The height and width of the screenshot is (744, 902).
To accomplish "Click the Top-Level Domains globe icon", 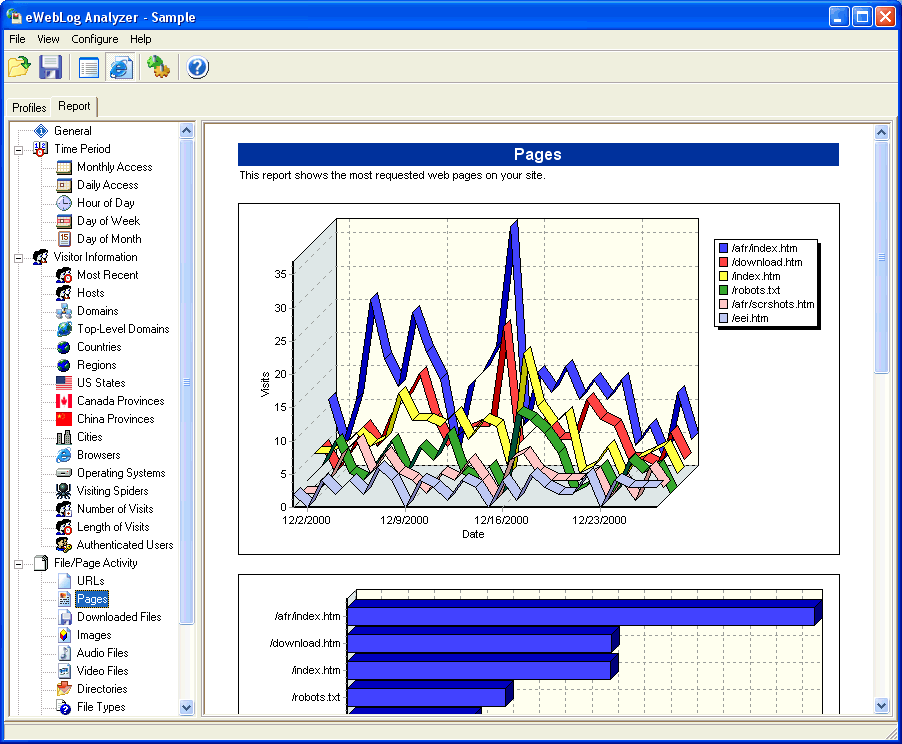I will [x=64, y=329].
